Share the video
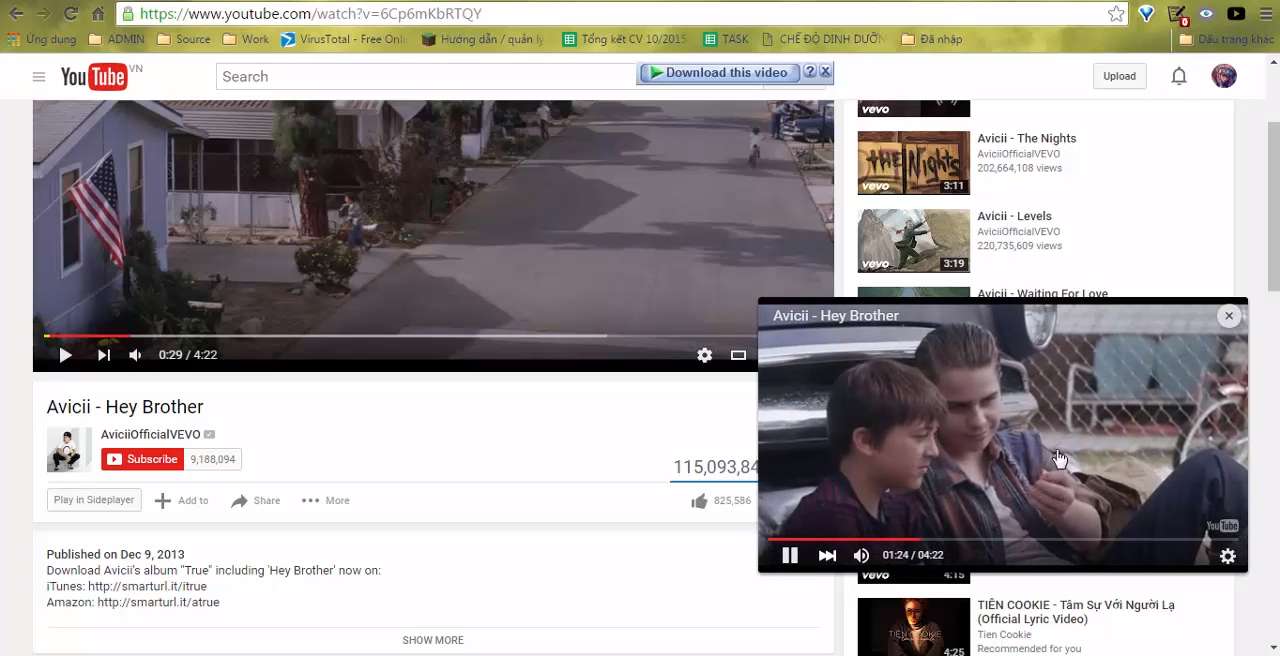The image size is (1280, 656). pyautogui.click(x=256, y=500)
